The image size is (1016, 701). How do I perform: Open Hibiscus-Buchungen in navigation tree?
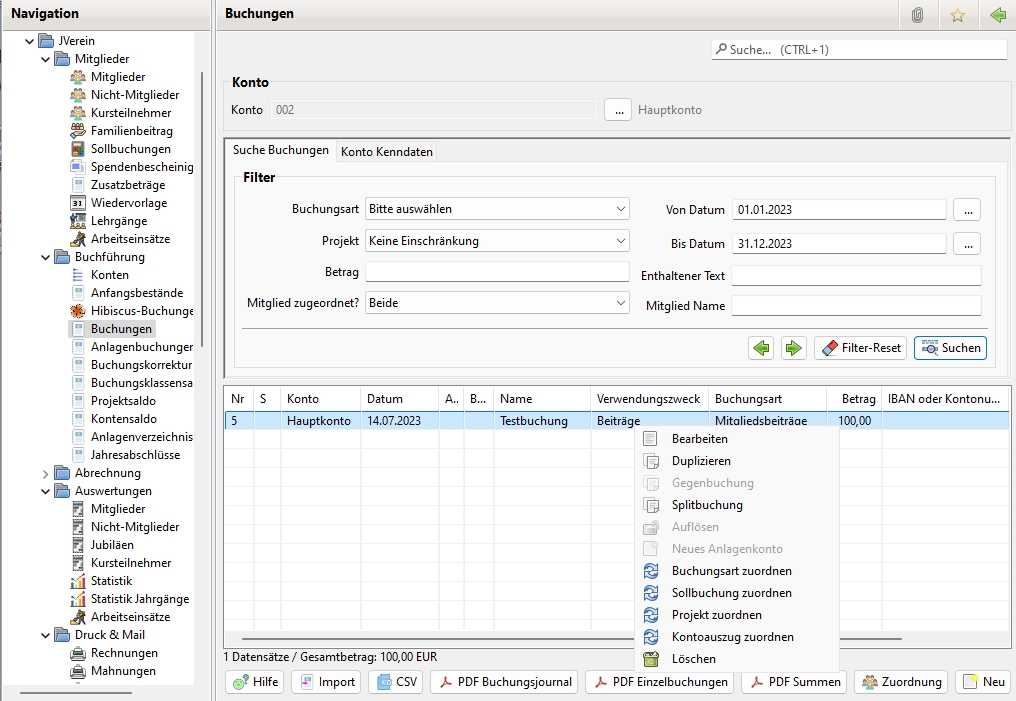tap(141, 311)
